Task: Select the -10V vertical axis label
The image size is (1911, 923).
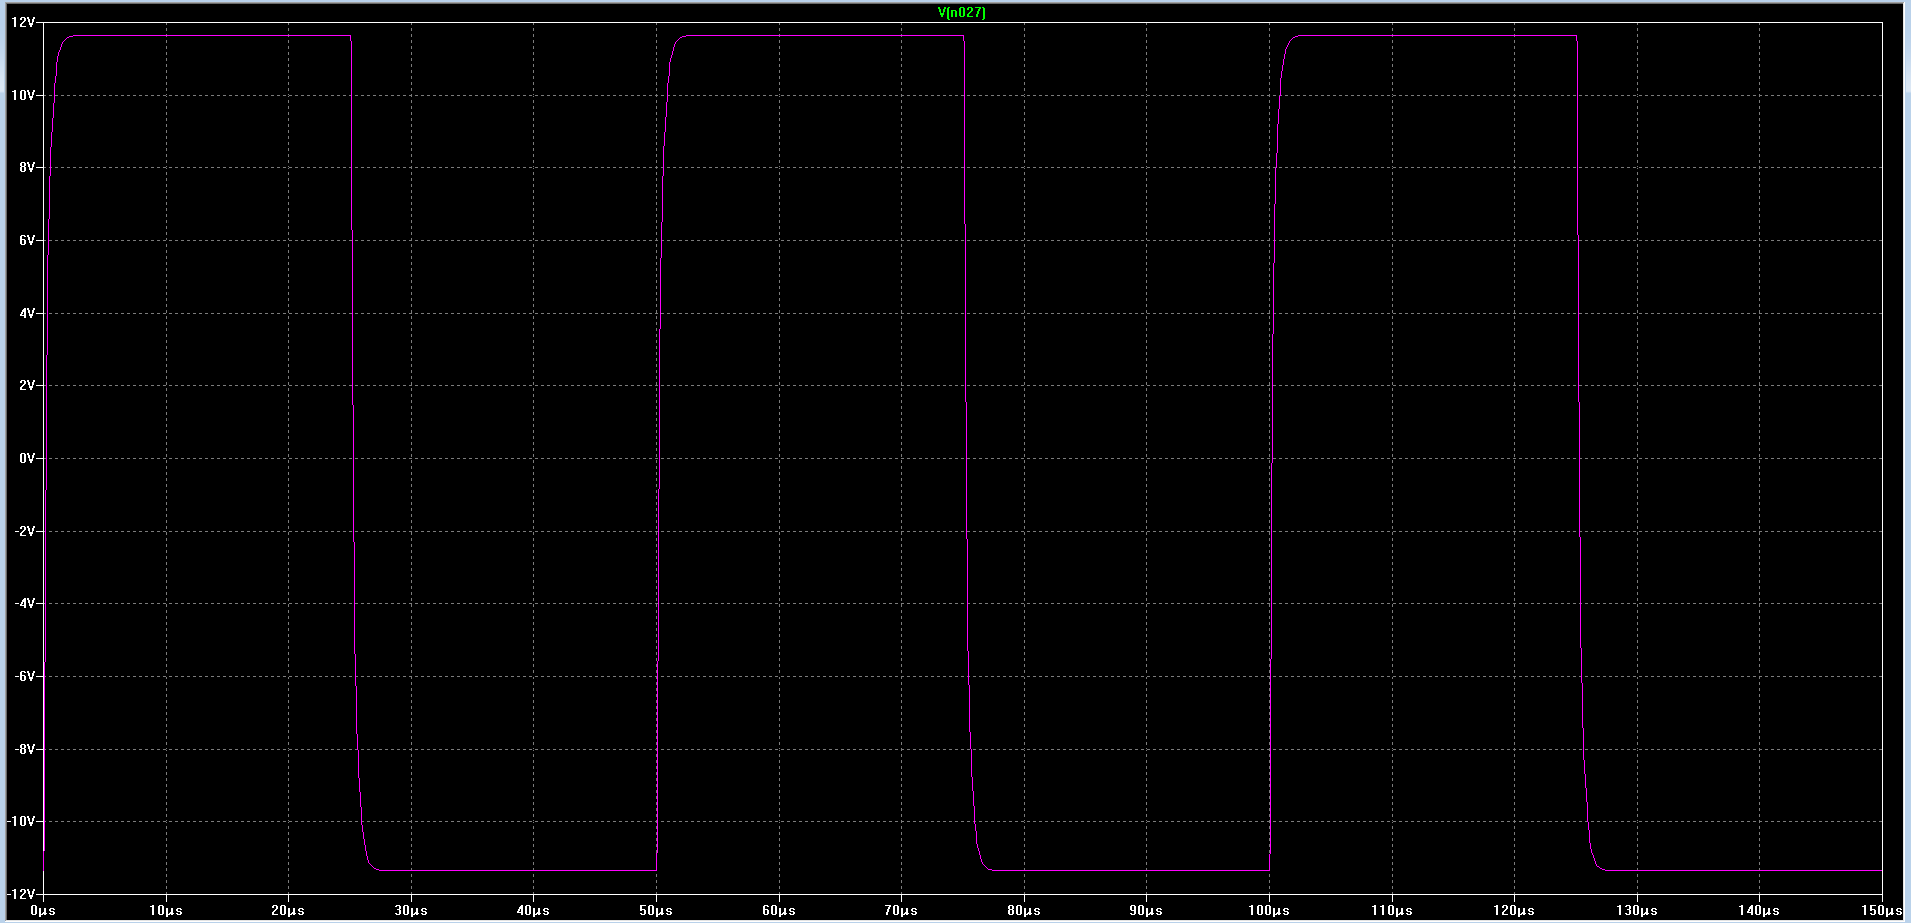Action: coord(21,821)
